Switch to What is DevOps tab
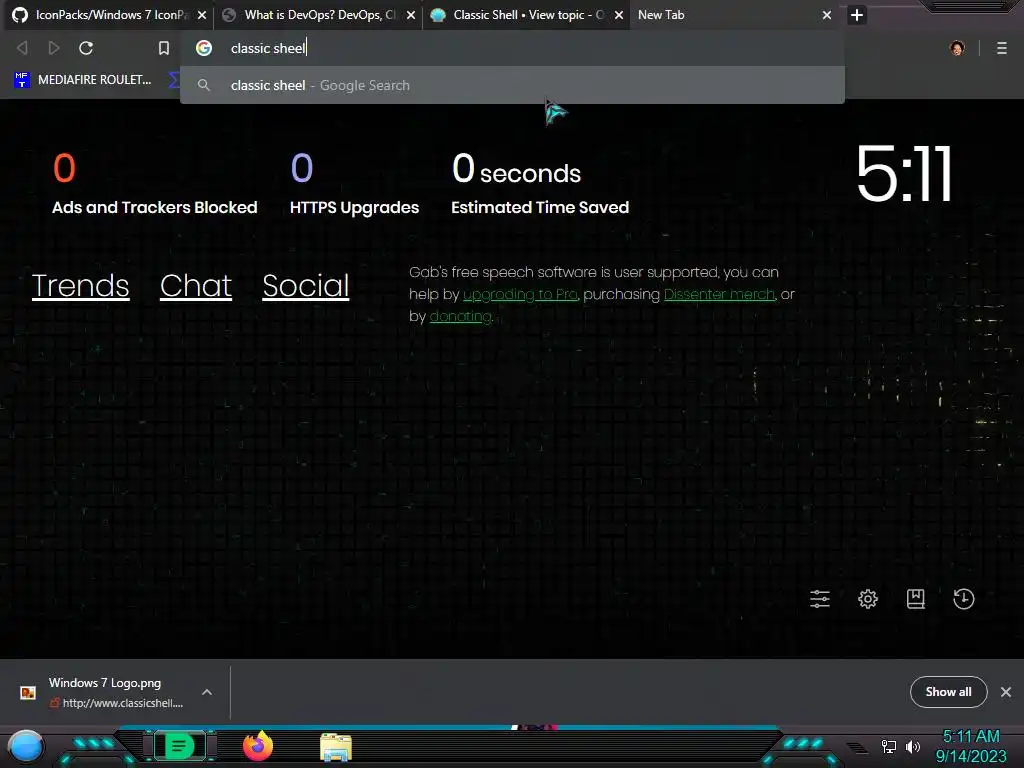 [x=318, y=14]
